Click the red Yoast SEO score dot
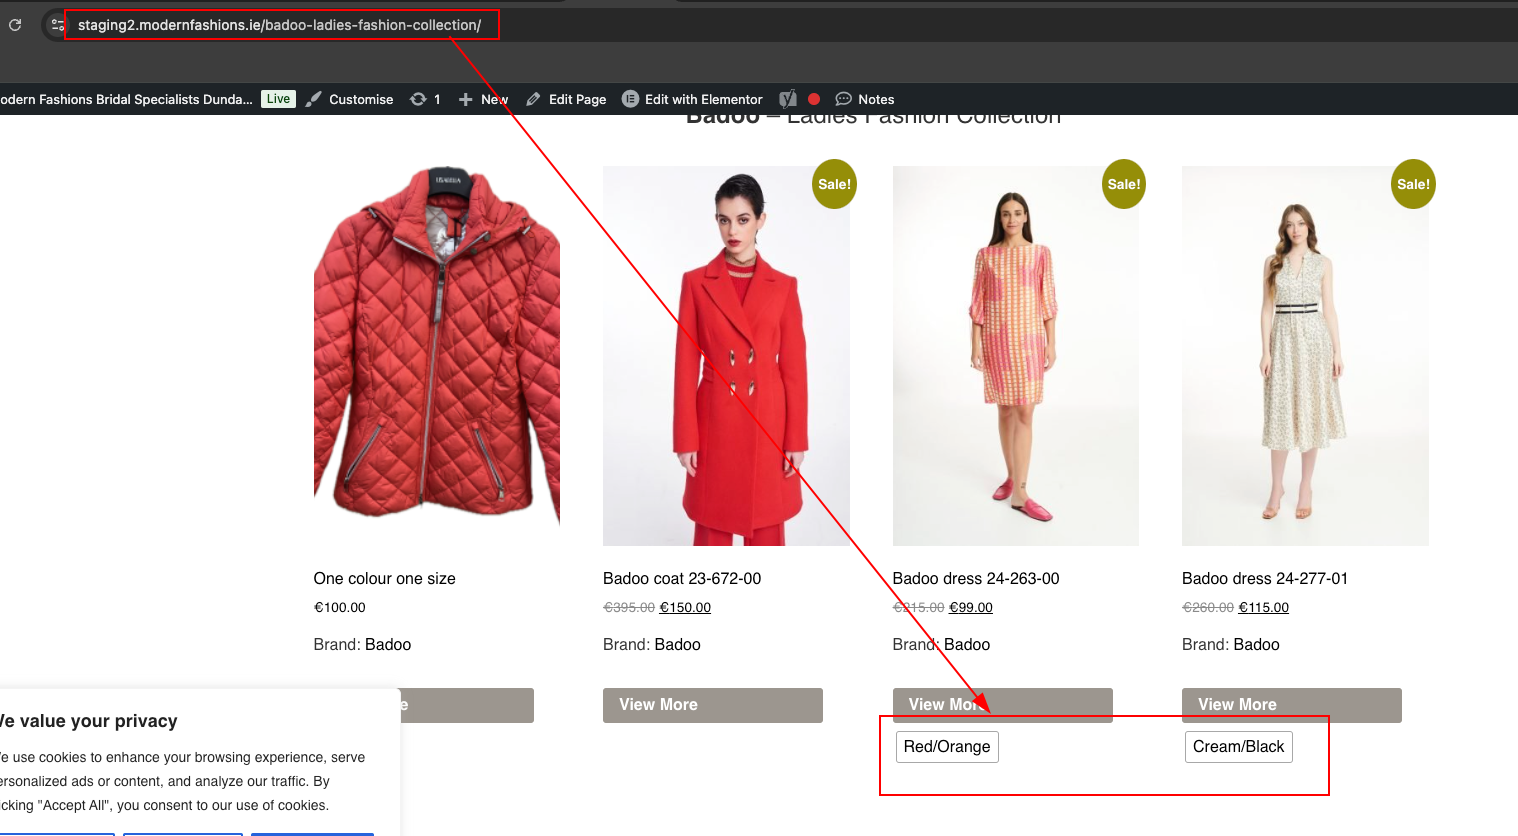Viewport: 1518px width, 836px height. [x=814, y=99]
